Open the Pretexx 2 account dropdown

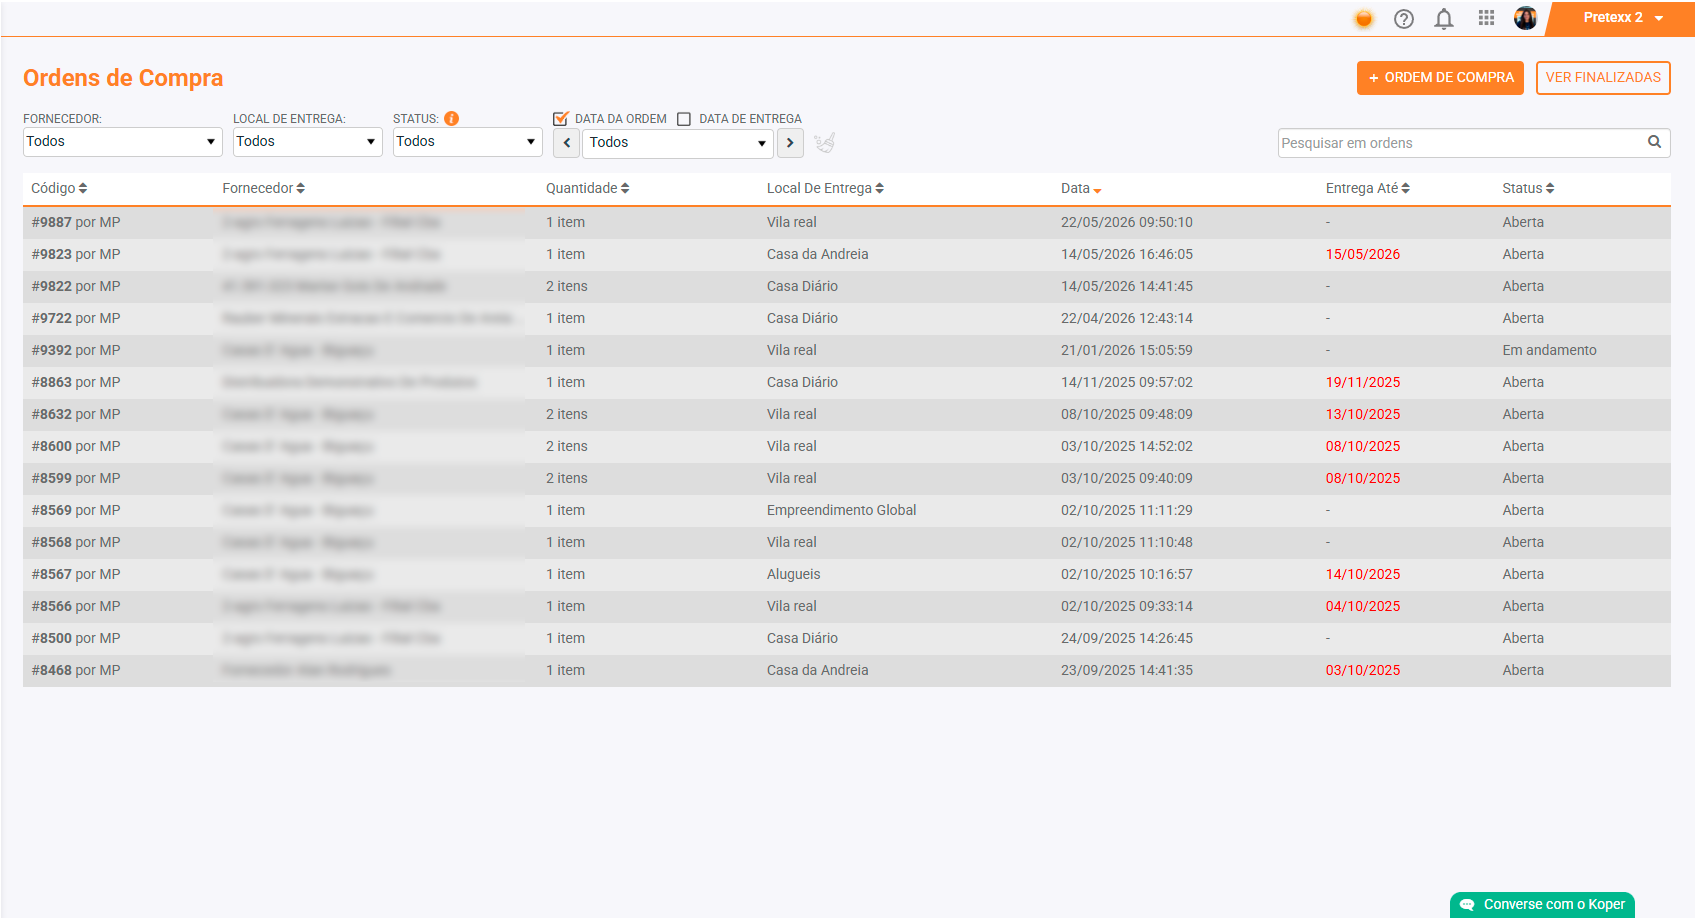[1621, 18]
